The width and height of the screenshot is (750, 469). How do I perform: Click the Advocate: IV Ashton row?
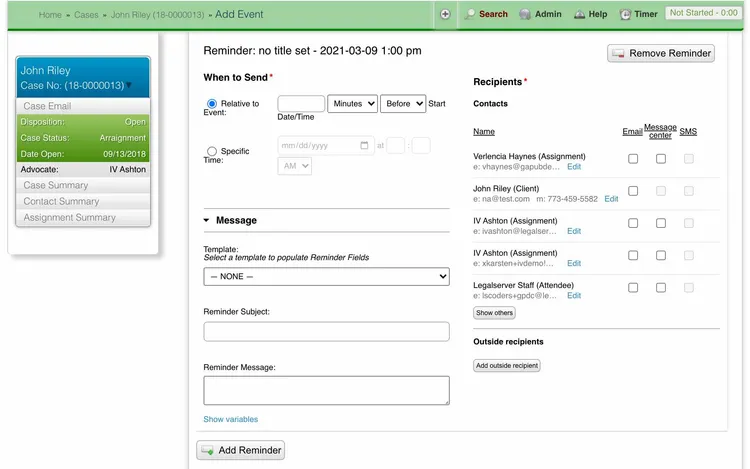click(x=83, y=169)
